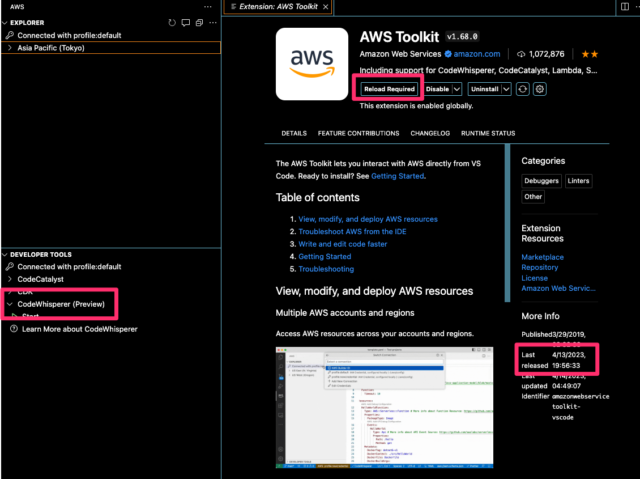The height and width of the screenshot is (479, 640).
Task: Click Amazon Web Services publisher name
Action: [400, 54]
